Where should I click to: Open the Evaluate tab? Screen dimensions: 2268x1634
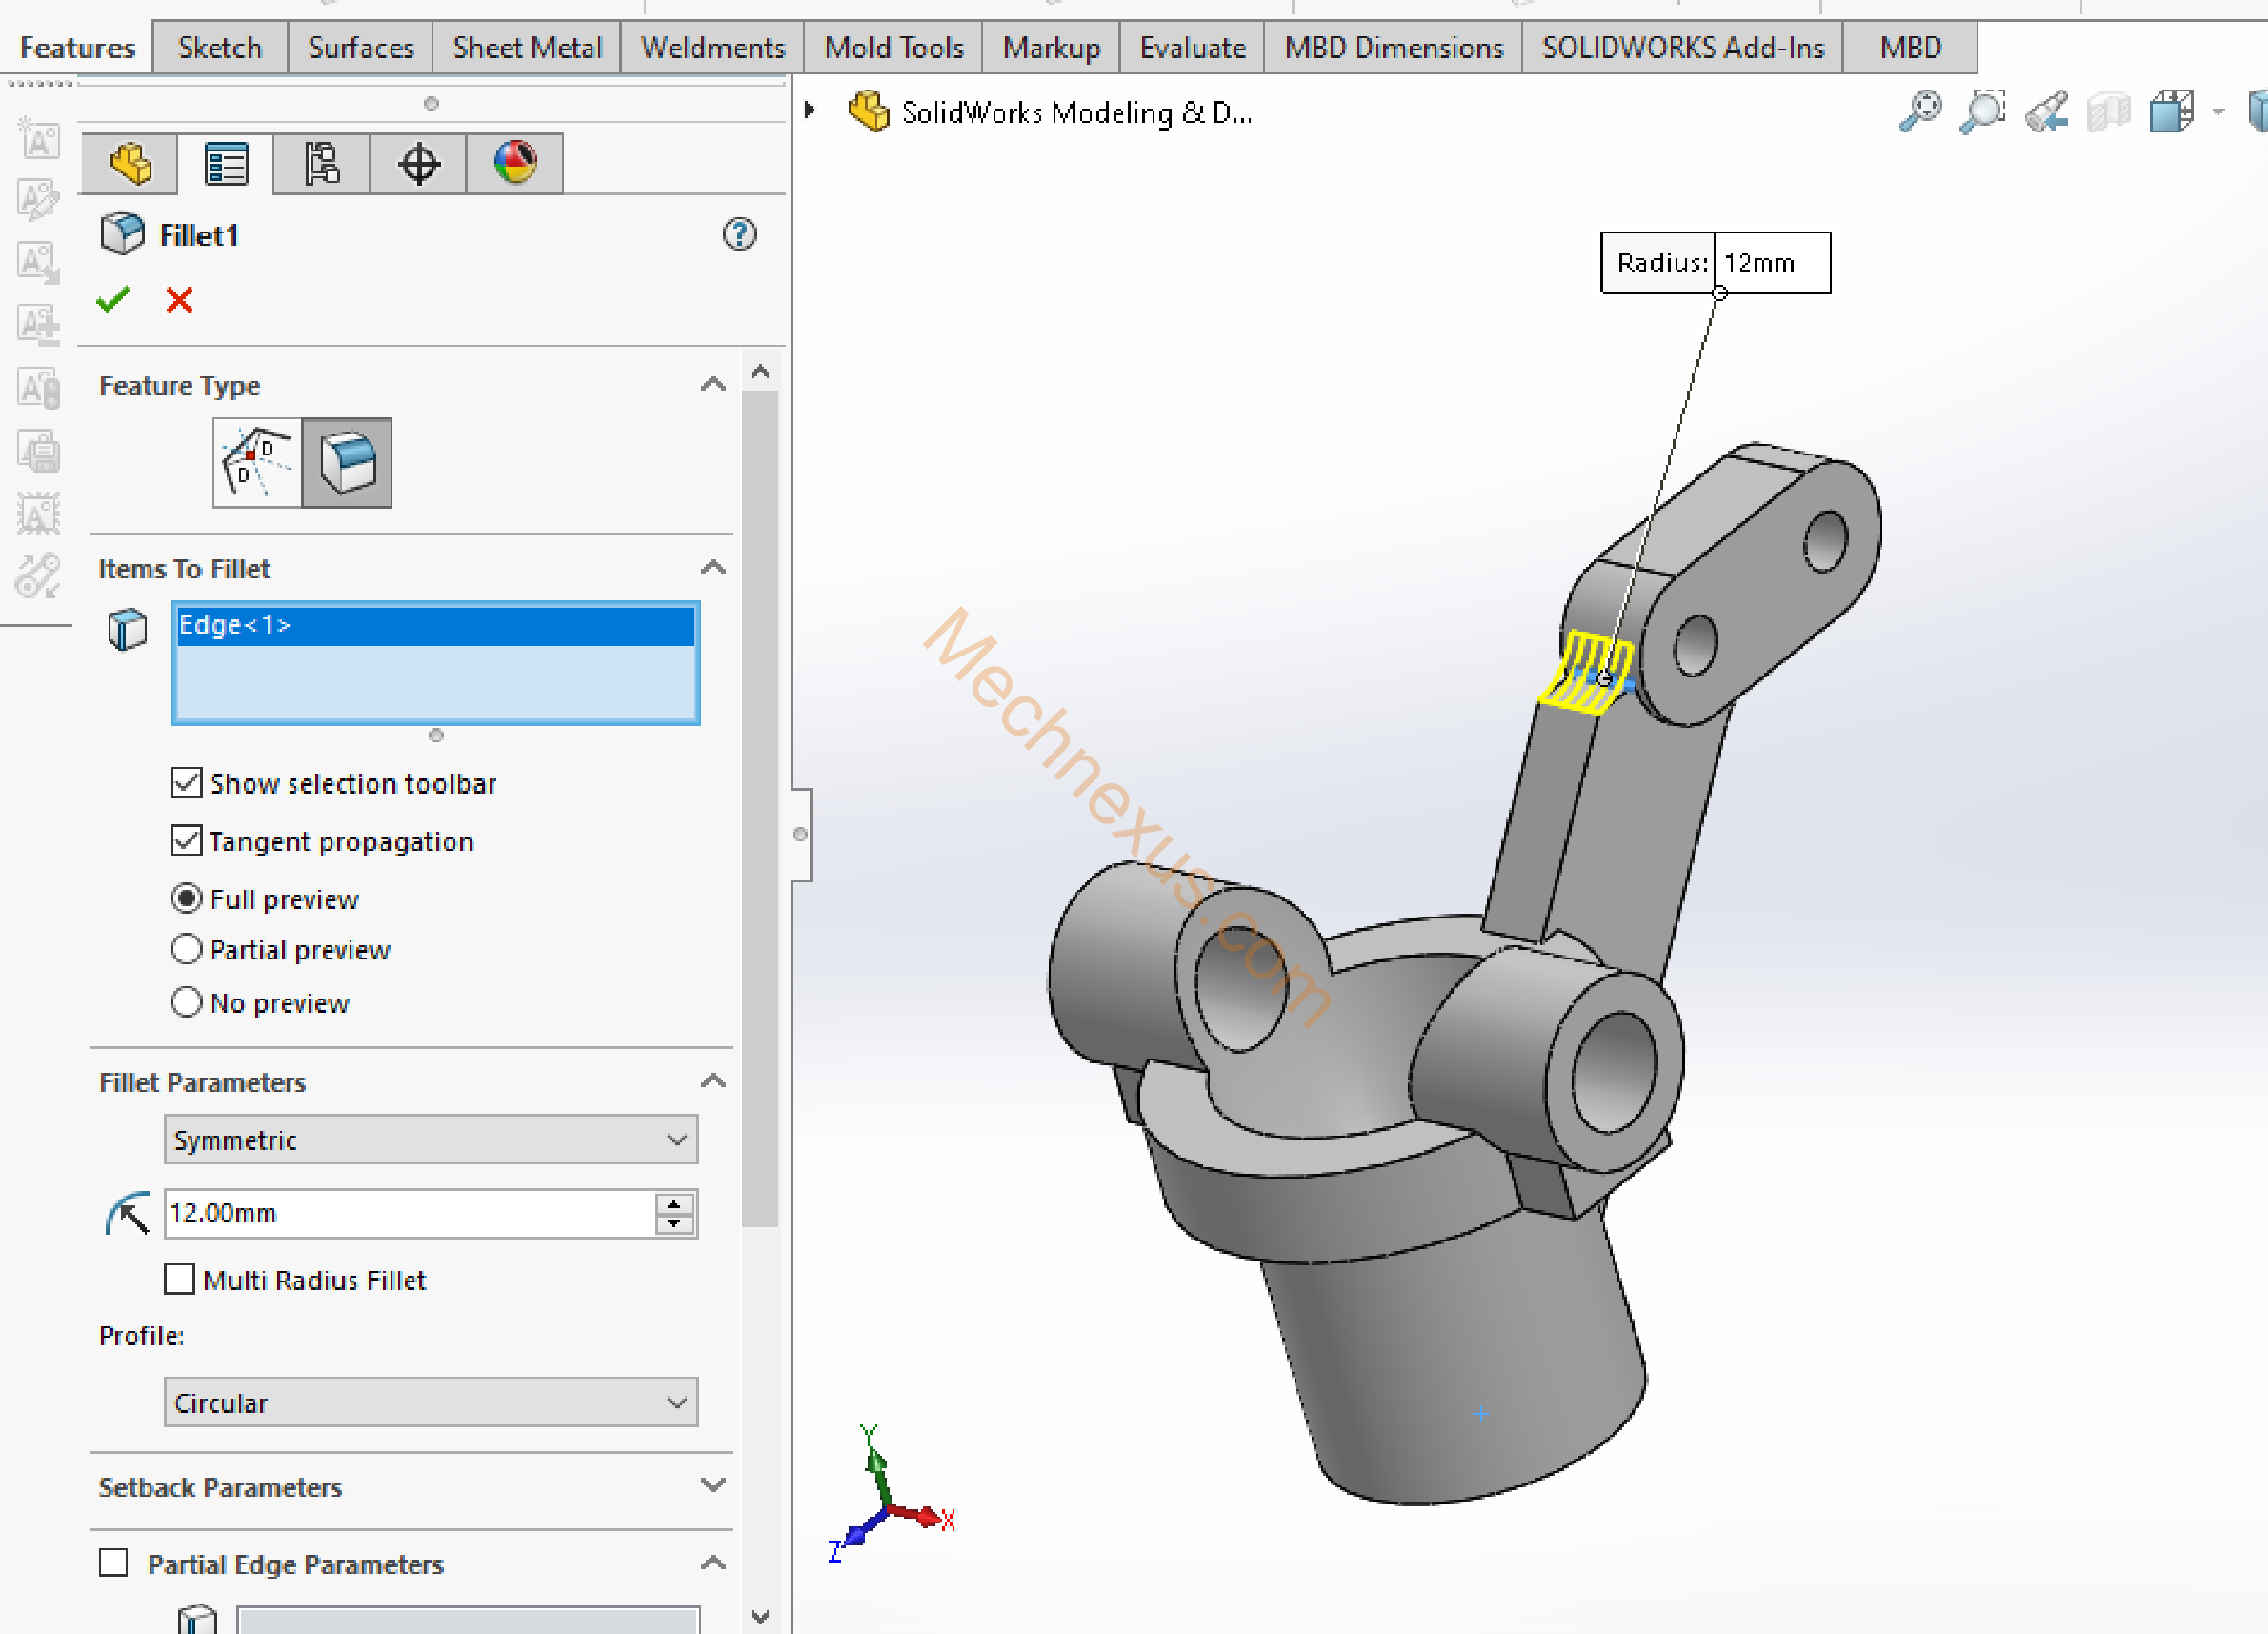(x=1192, y=48)
